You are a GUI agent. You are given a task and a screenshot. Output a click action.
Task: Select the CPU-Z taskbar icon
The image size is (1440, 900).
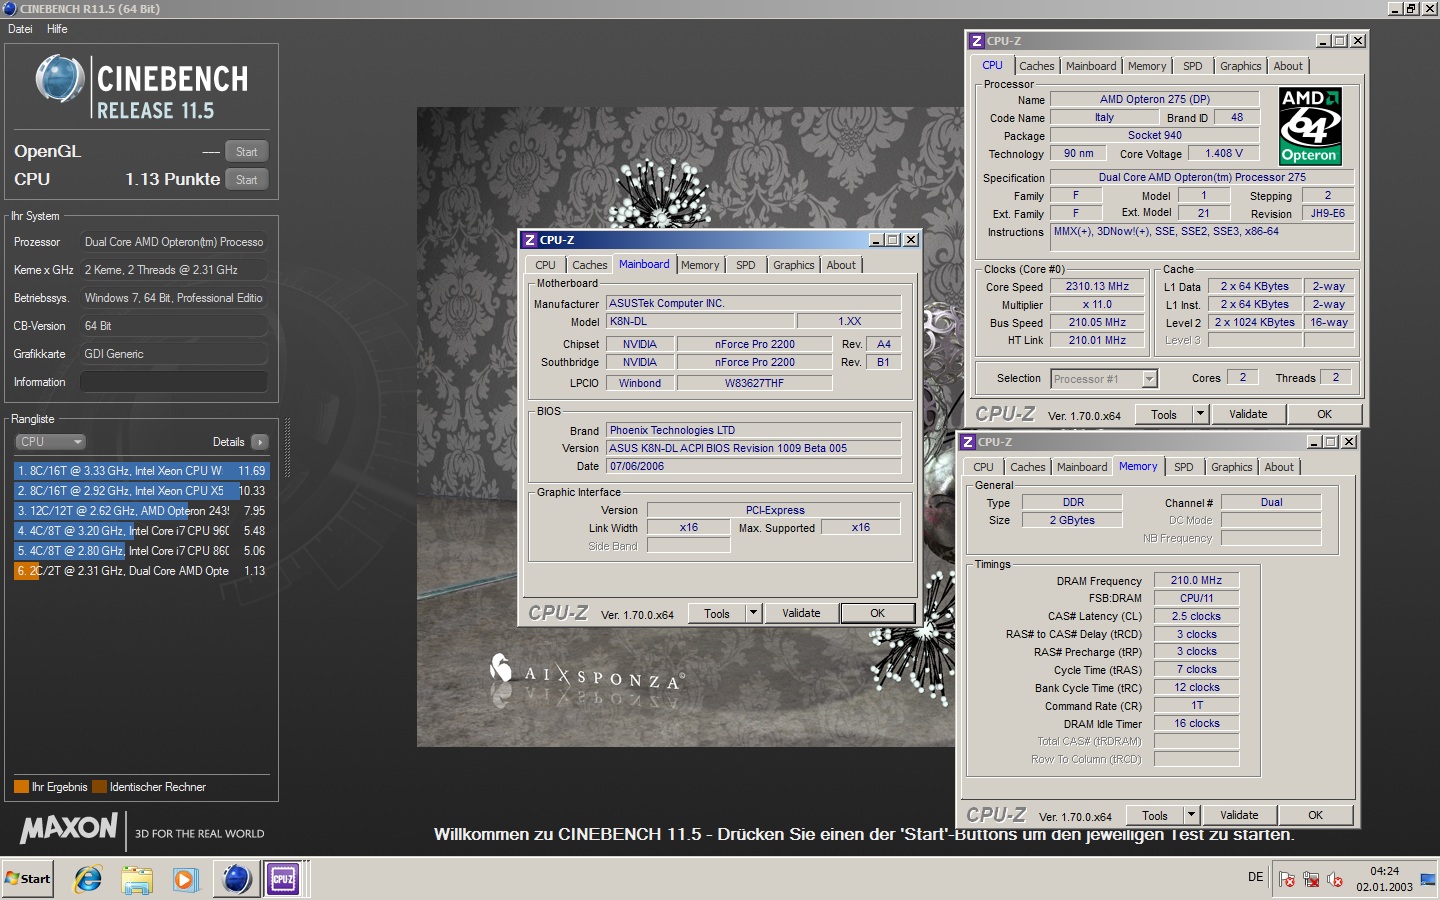[283, 879]
